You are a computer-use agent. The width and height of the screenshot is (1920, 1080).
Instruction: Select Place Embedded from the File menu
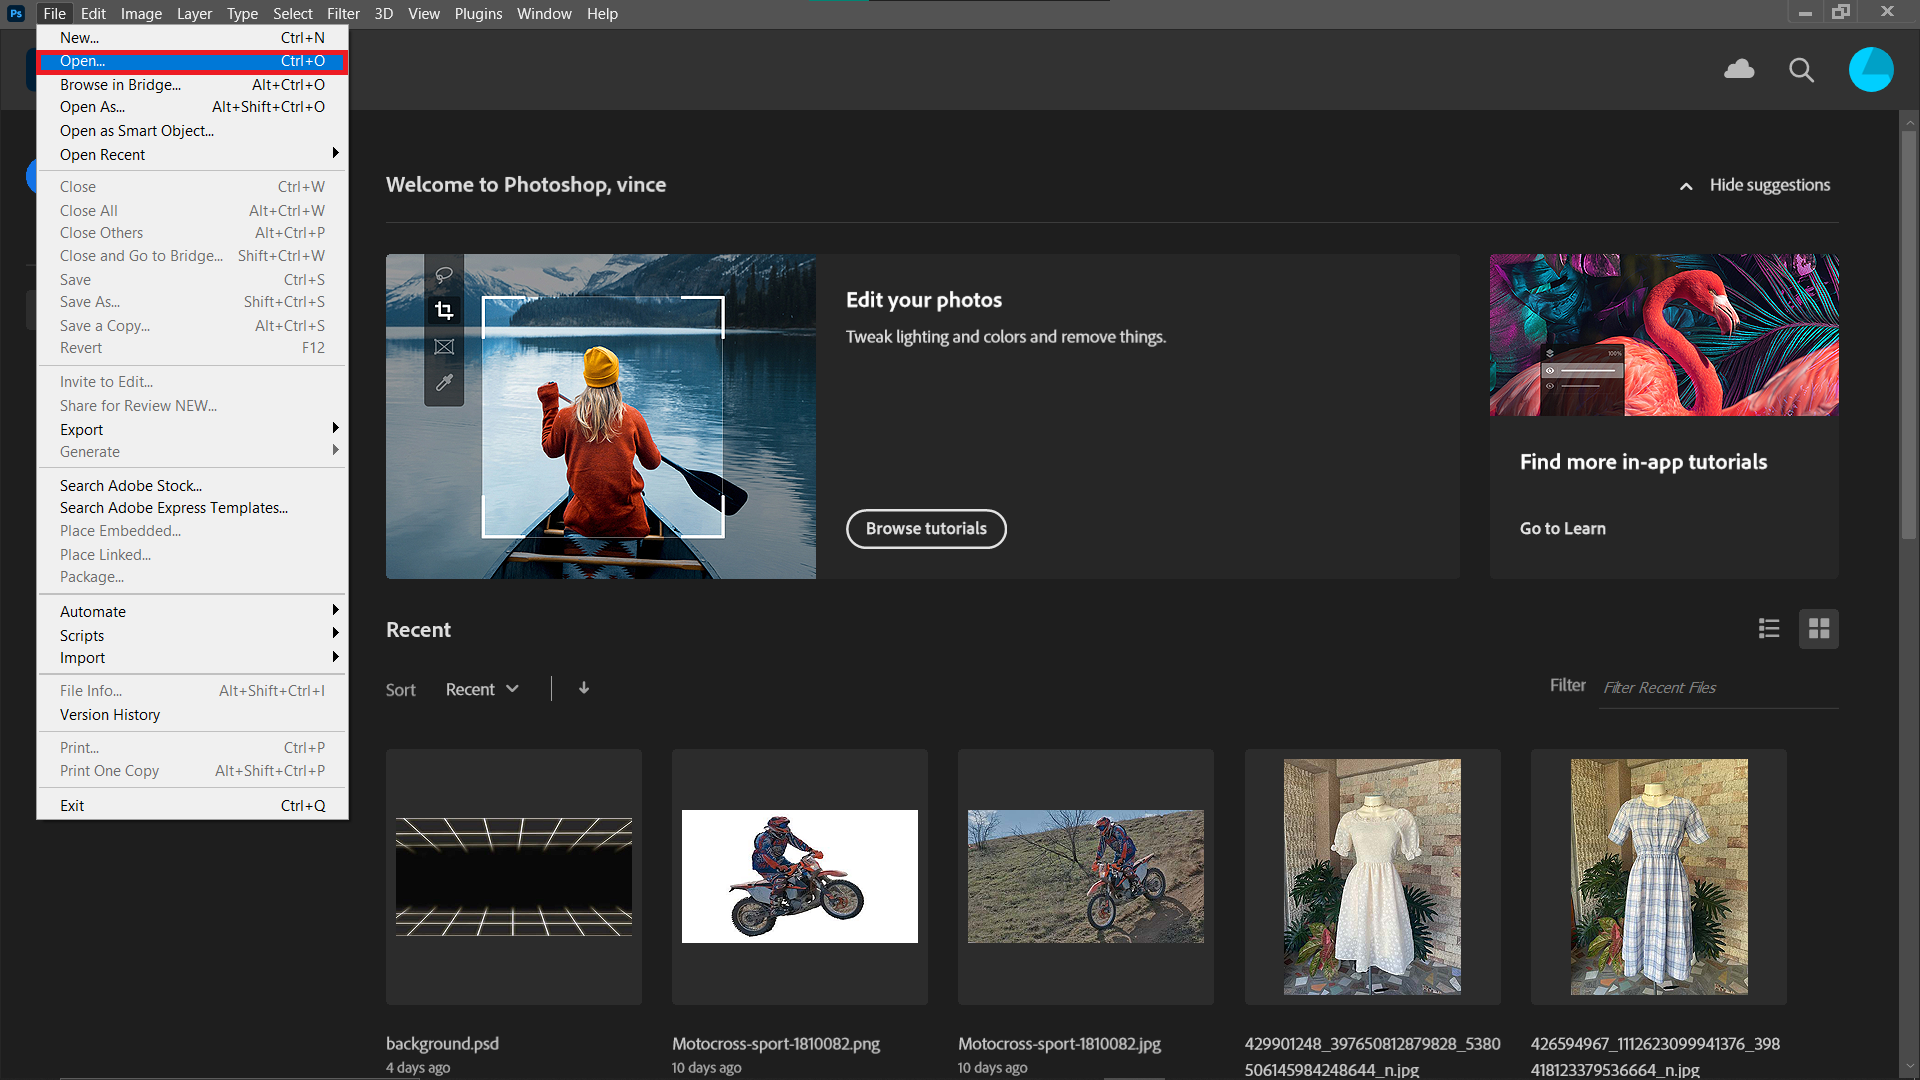pyautogui.click(x=120, y=531)
